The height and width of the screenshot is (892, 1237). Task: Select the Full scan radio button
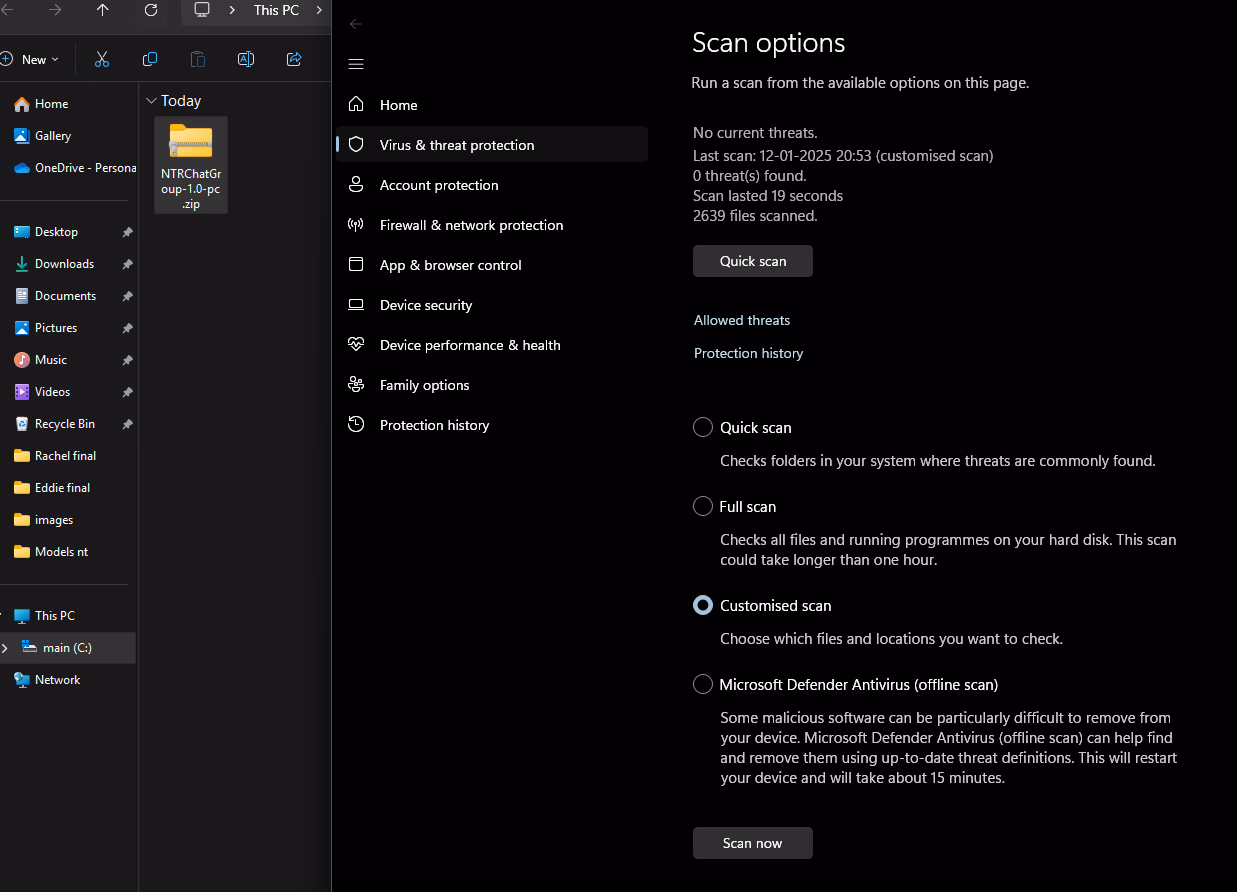tap(703, 506)
